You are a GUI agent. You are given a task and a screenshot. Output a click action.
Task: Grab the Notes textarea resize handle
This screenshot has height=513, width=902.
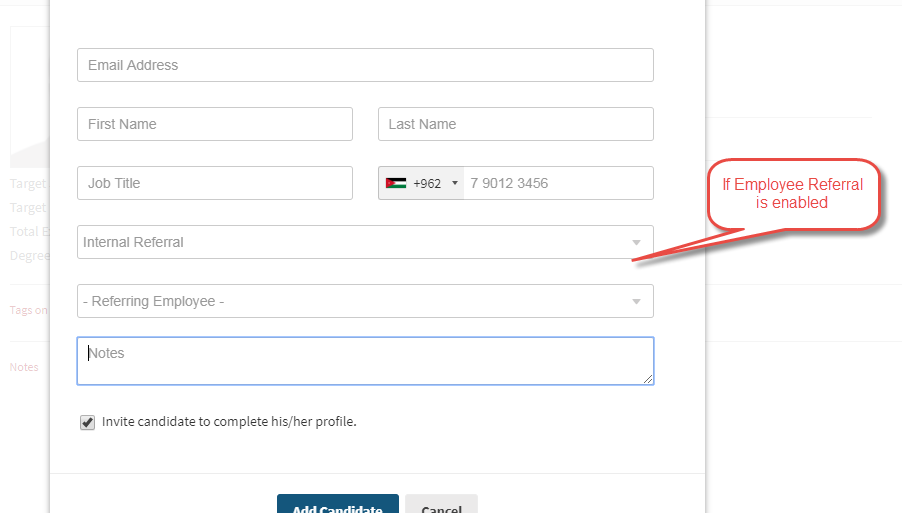tap(648, 379)
